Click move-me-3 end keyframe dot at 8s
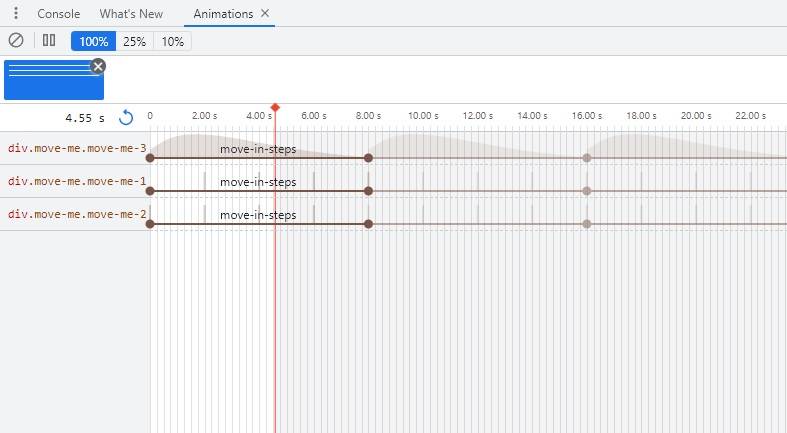Image resolution: width=787 pixels, height=433 pixels. tap(368, 158)
